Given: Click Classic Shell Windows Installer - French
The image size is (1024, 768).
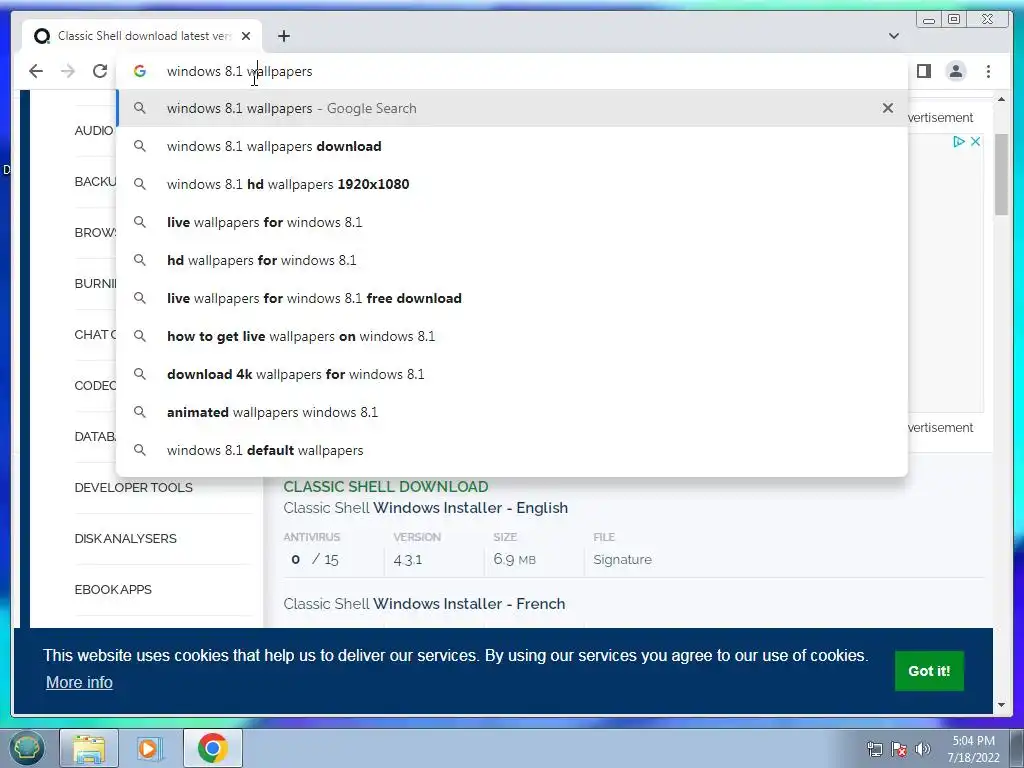Looking at the screenshot, I should (424, 604).
